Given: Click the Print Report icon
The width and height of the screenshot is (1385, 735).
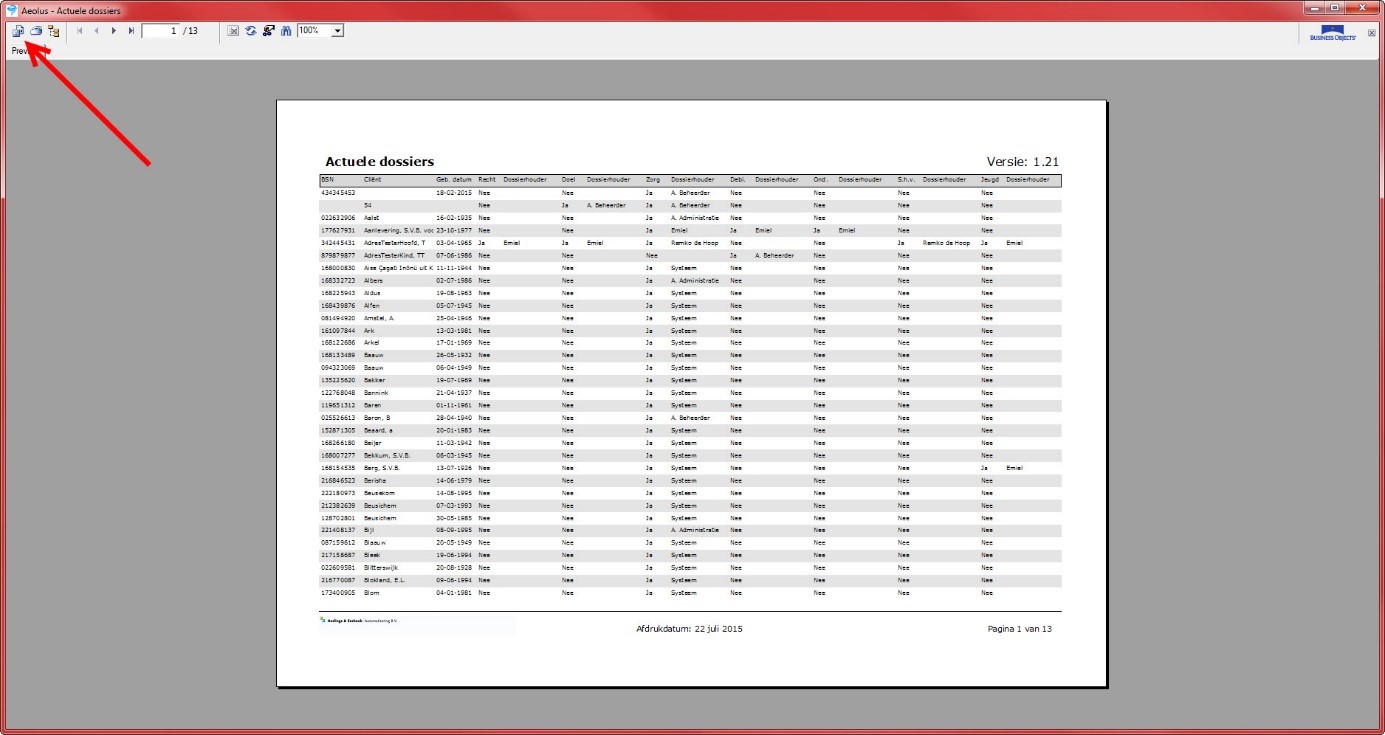Looking at the screenshot, I should coord(35,31).
